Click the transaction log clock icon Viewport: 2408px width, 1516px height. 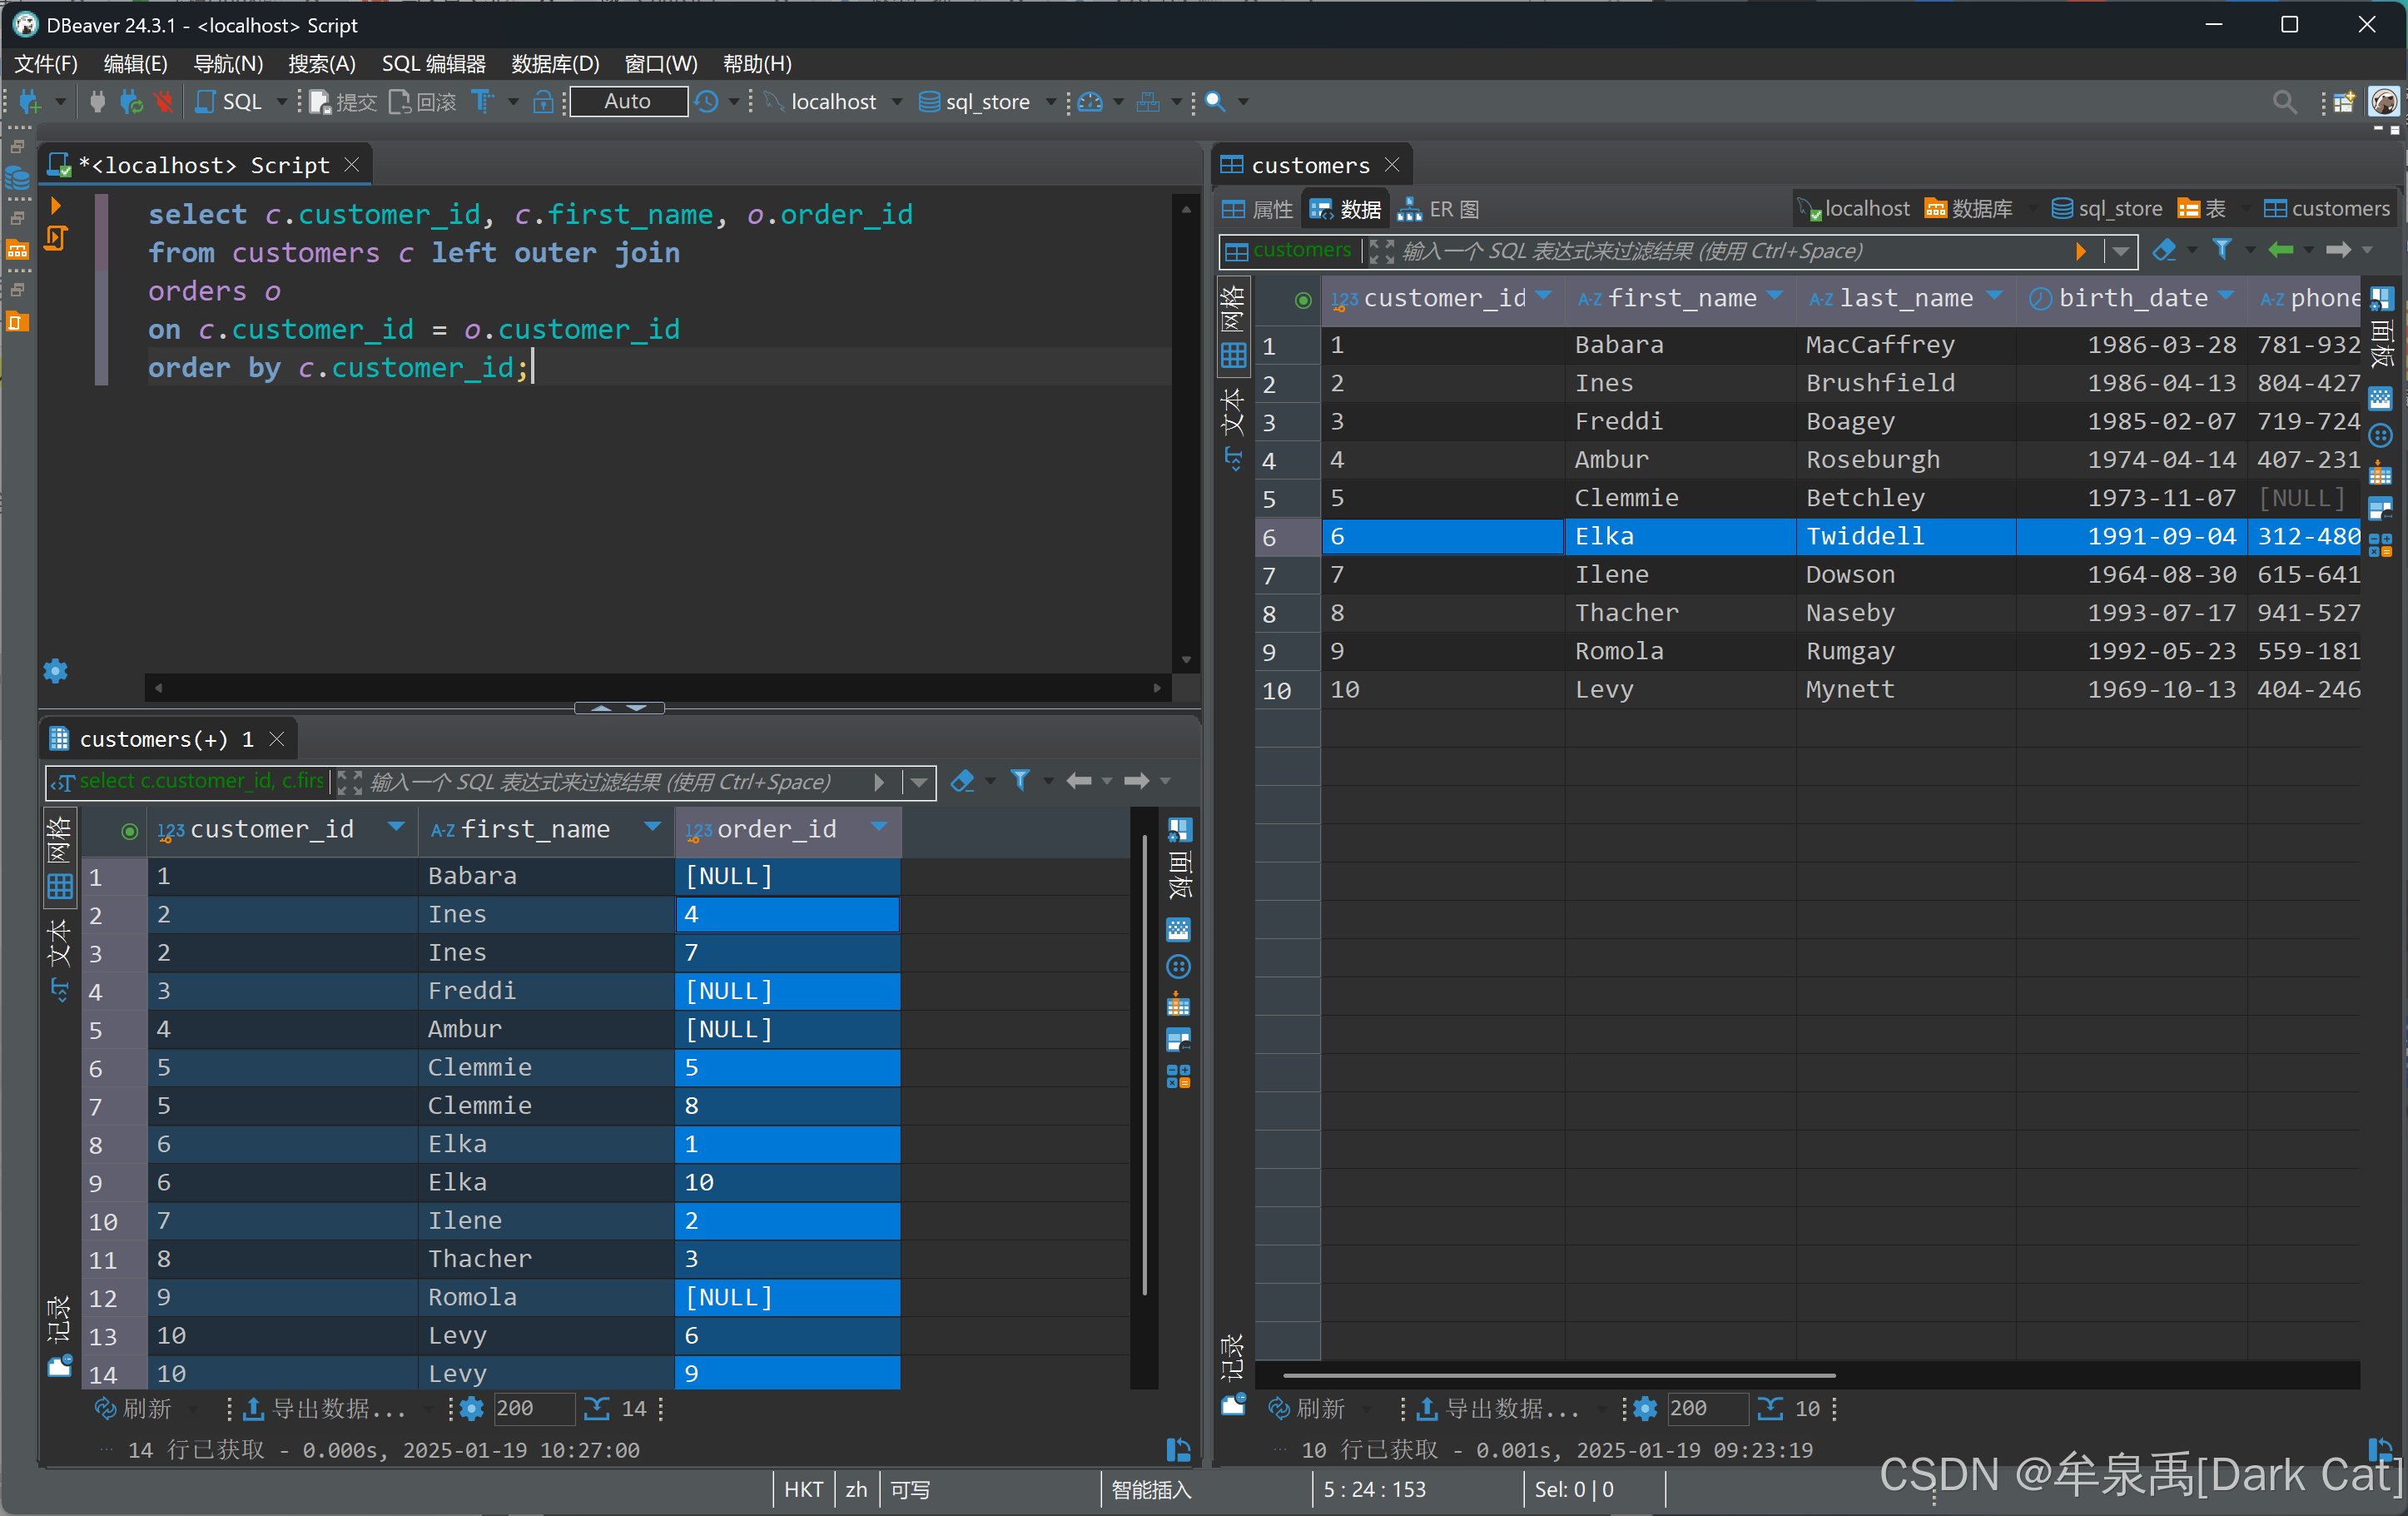(707, 102)
